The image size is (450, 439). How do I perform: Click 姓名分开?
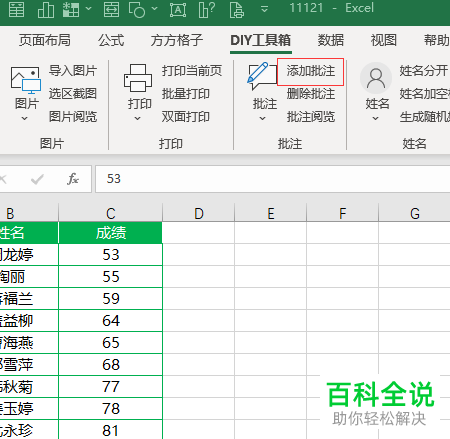click(x=424, y=71)
